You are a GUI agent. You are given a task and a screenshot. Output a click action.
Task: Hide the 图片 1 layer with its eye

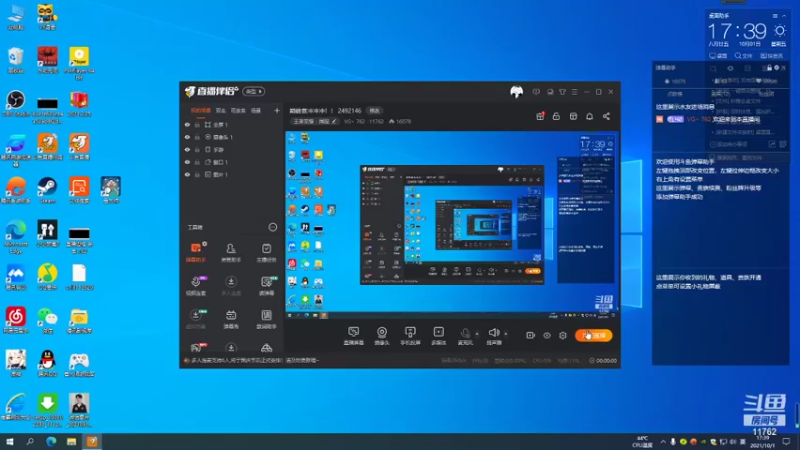(187, 174)
